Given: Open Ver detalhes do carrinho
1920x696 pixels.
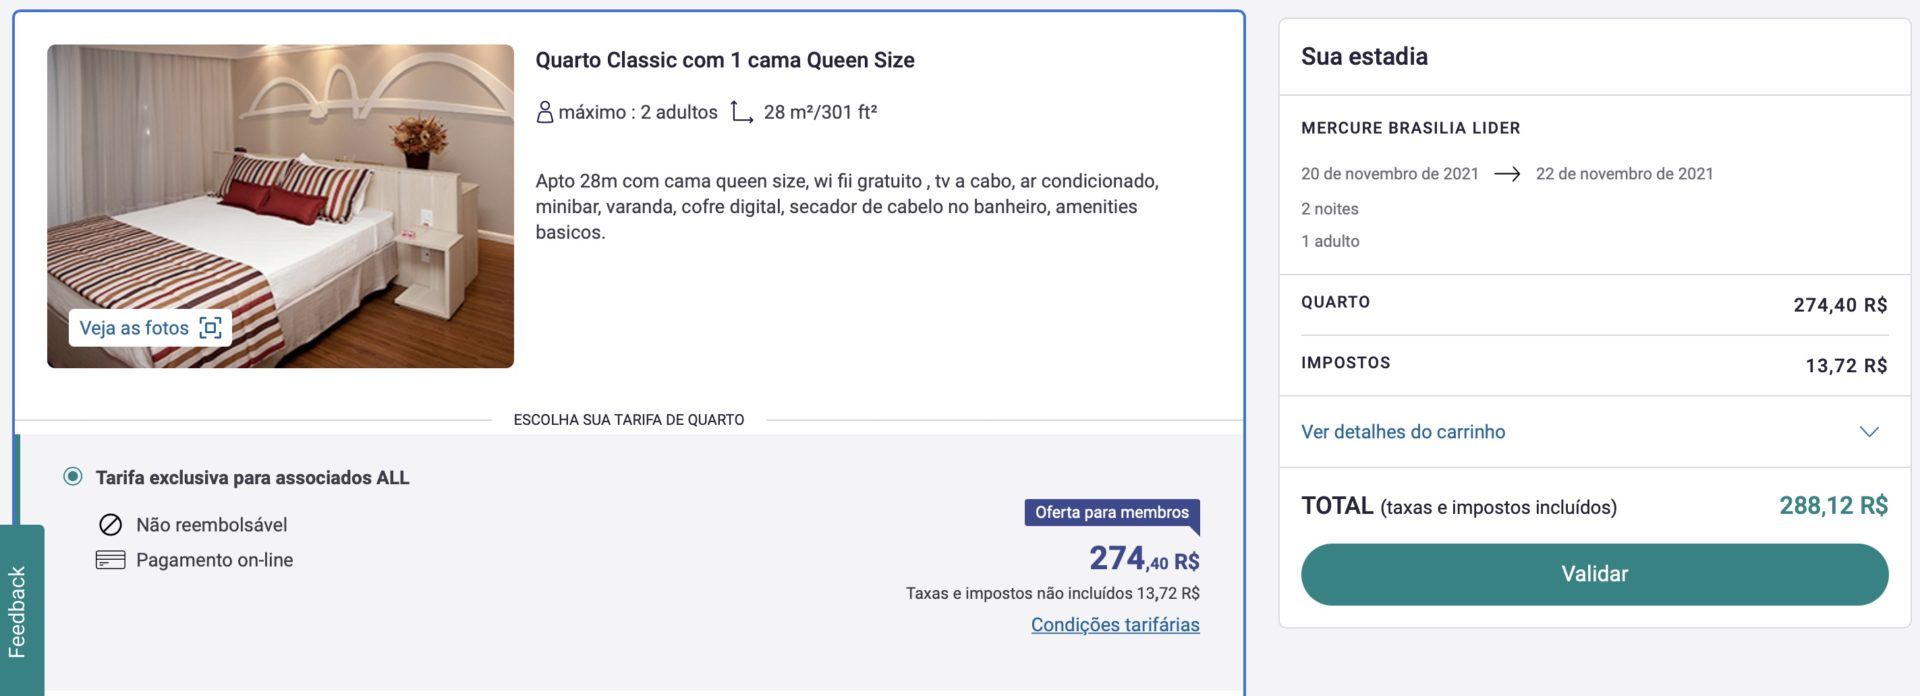Looking at the screenshot, I should coord(1403,432).
